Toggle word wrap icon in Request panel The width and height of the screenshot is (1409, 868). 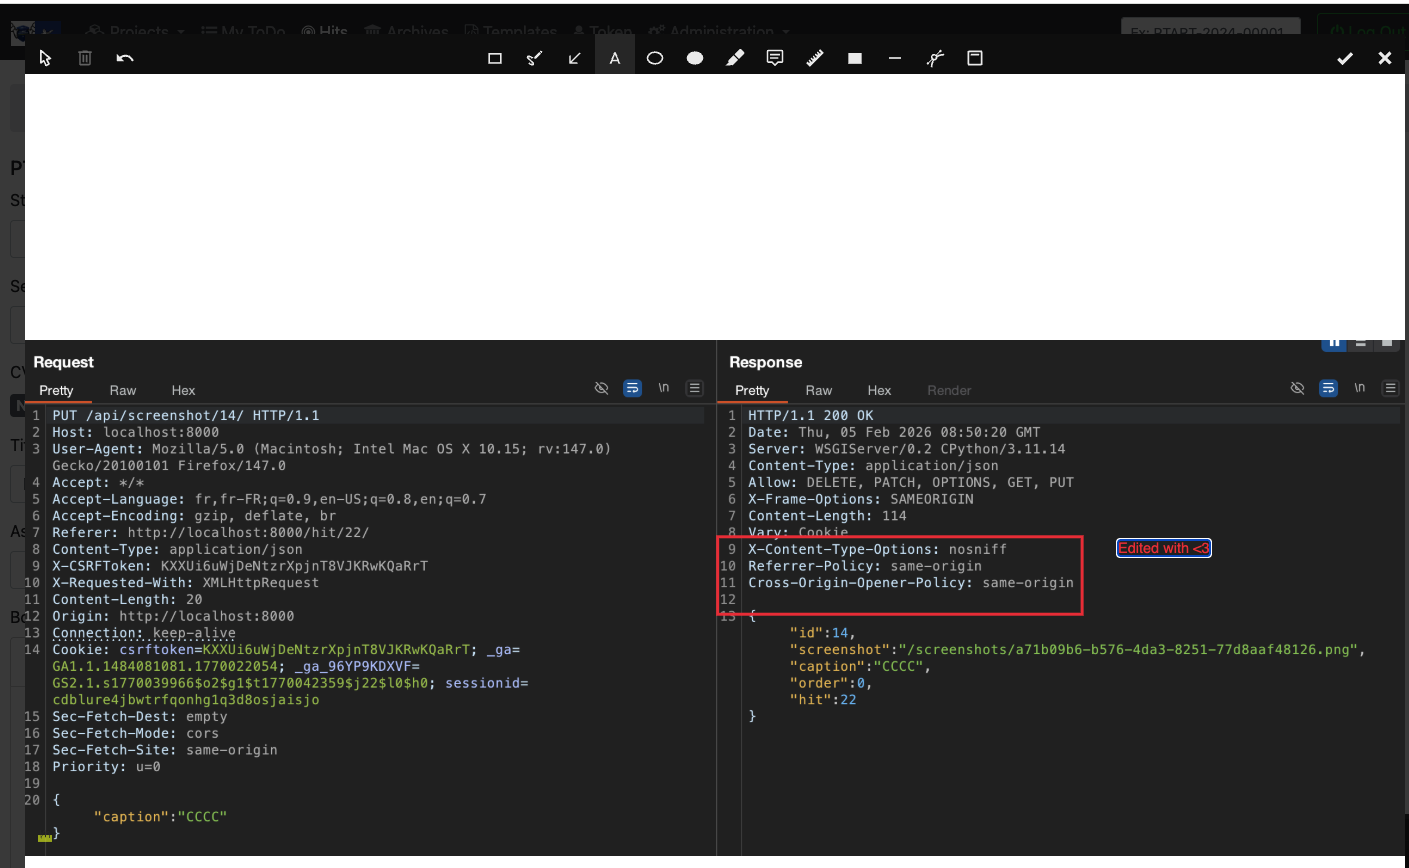click(633, 388)
